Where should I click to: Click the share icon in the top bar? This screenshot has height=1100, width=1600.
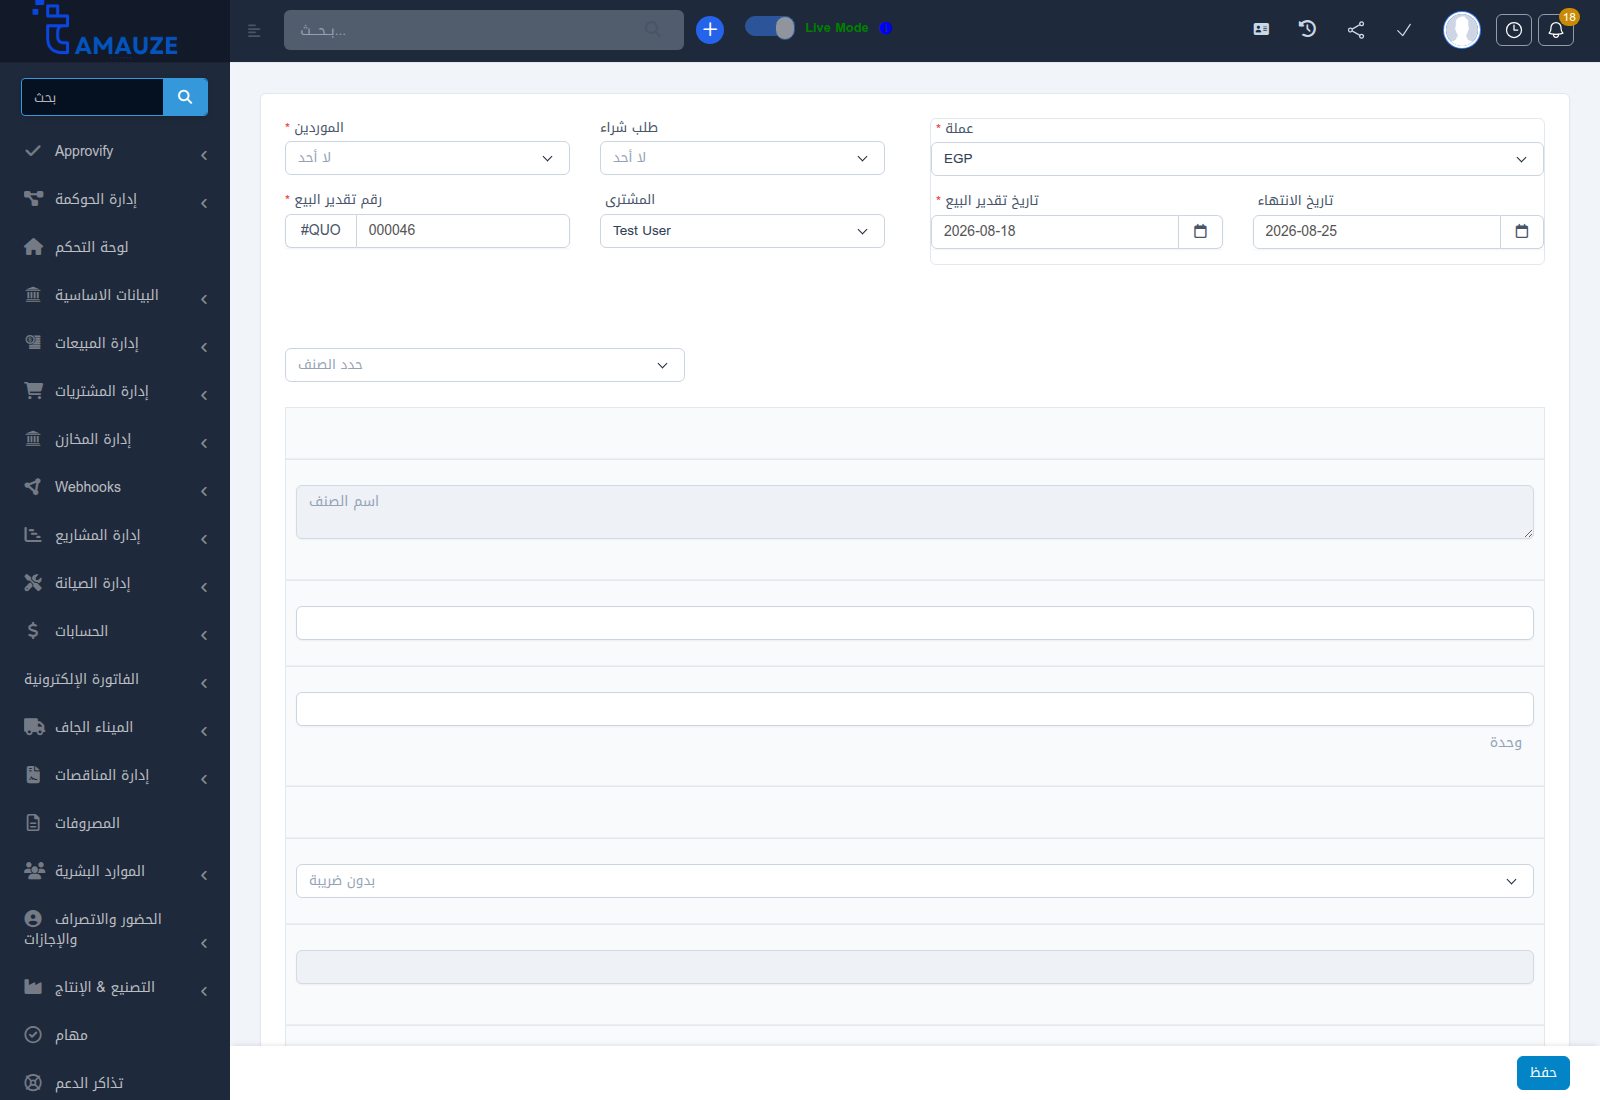(1356, 30)
